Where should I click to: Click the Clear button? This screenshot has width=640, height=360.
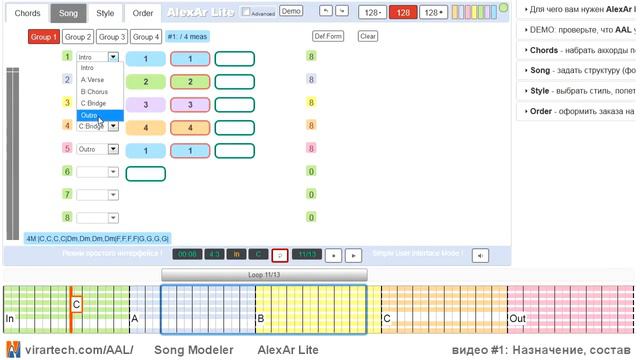[368, 36]
